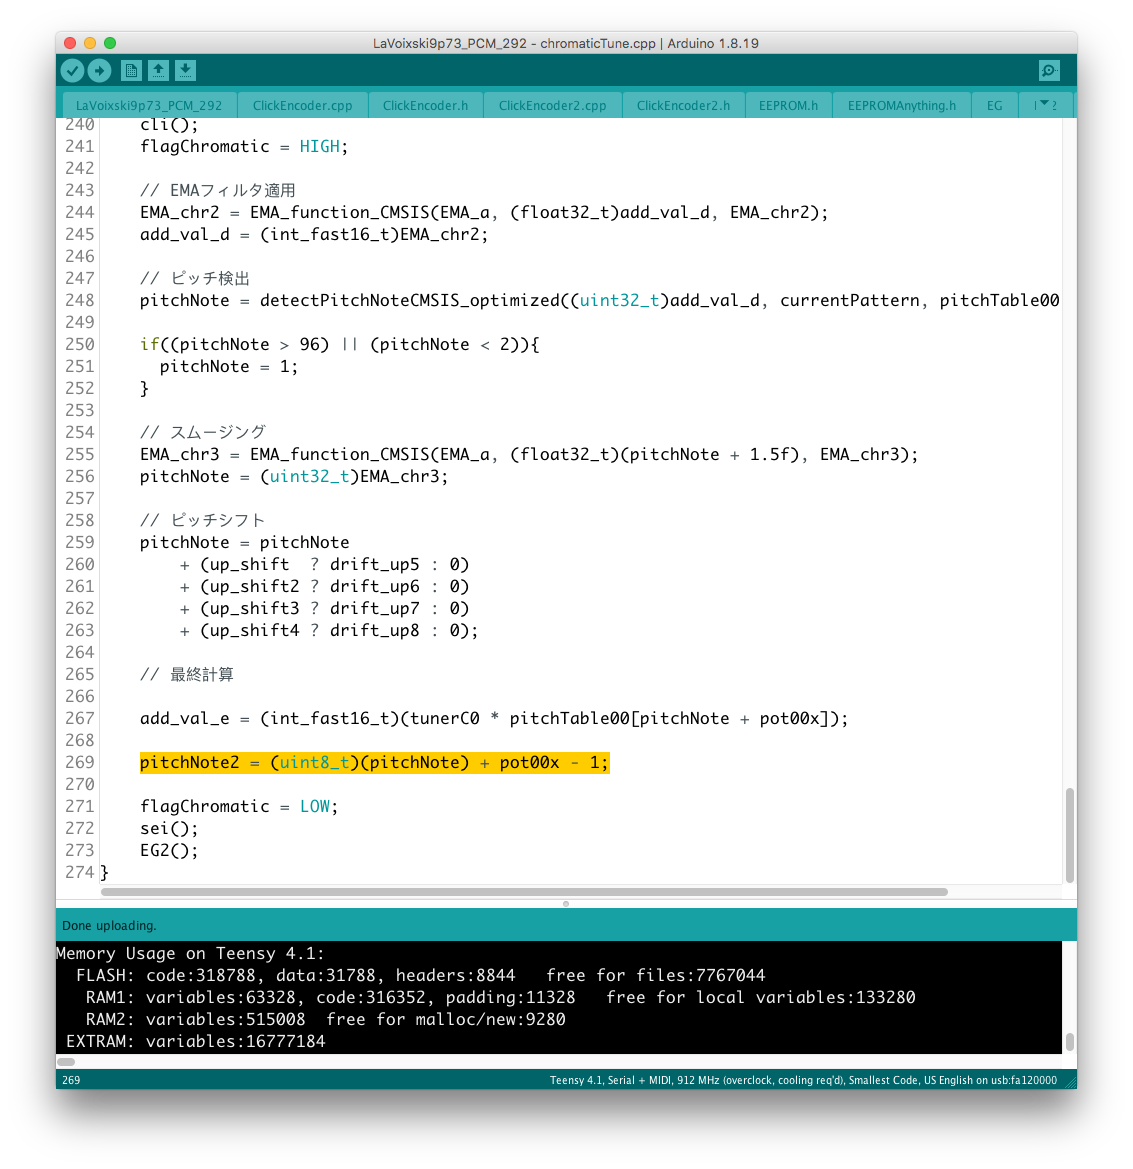
Task: Switch to the ClickEncoder.cpp tab
Action: [302, 105]
